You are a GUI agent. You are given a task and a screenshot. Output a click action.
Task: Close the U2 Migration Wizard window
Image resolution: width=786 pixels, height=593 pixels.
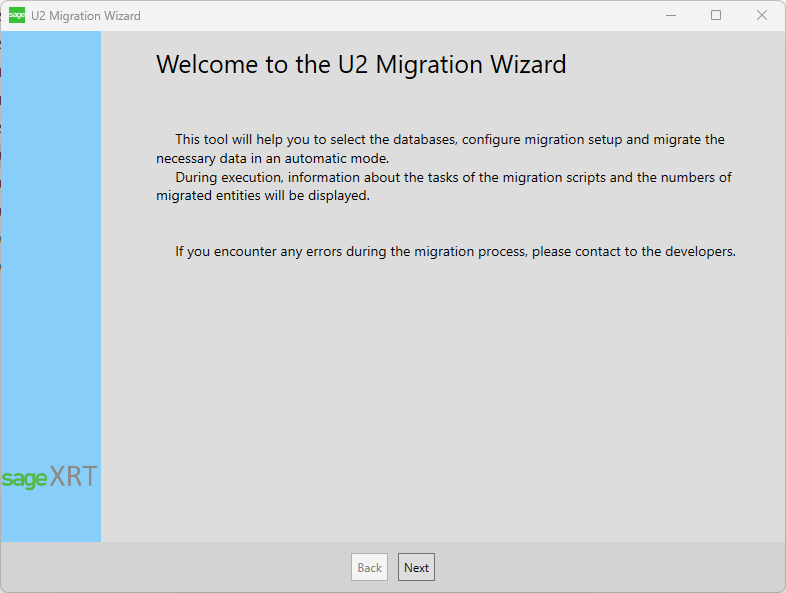pyautogui.click(x=762, y=15)
